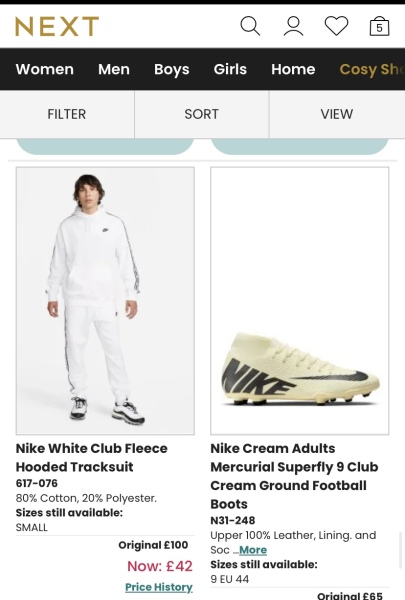Open the favourites heart icon
Viewport: 405px width, 600px height.
[336, 26]
